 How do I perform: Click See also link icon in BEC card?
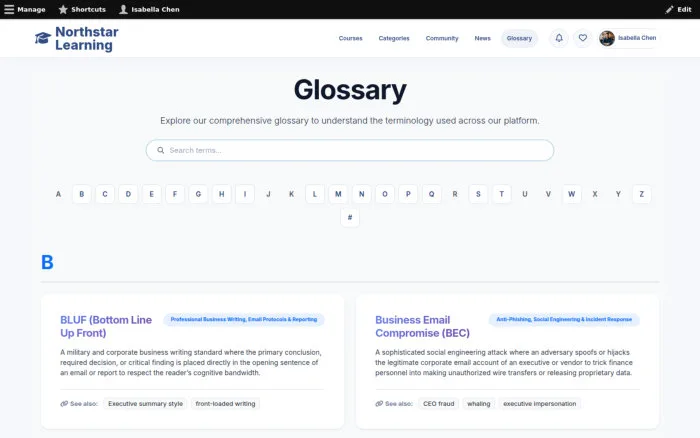click(379, 404)
